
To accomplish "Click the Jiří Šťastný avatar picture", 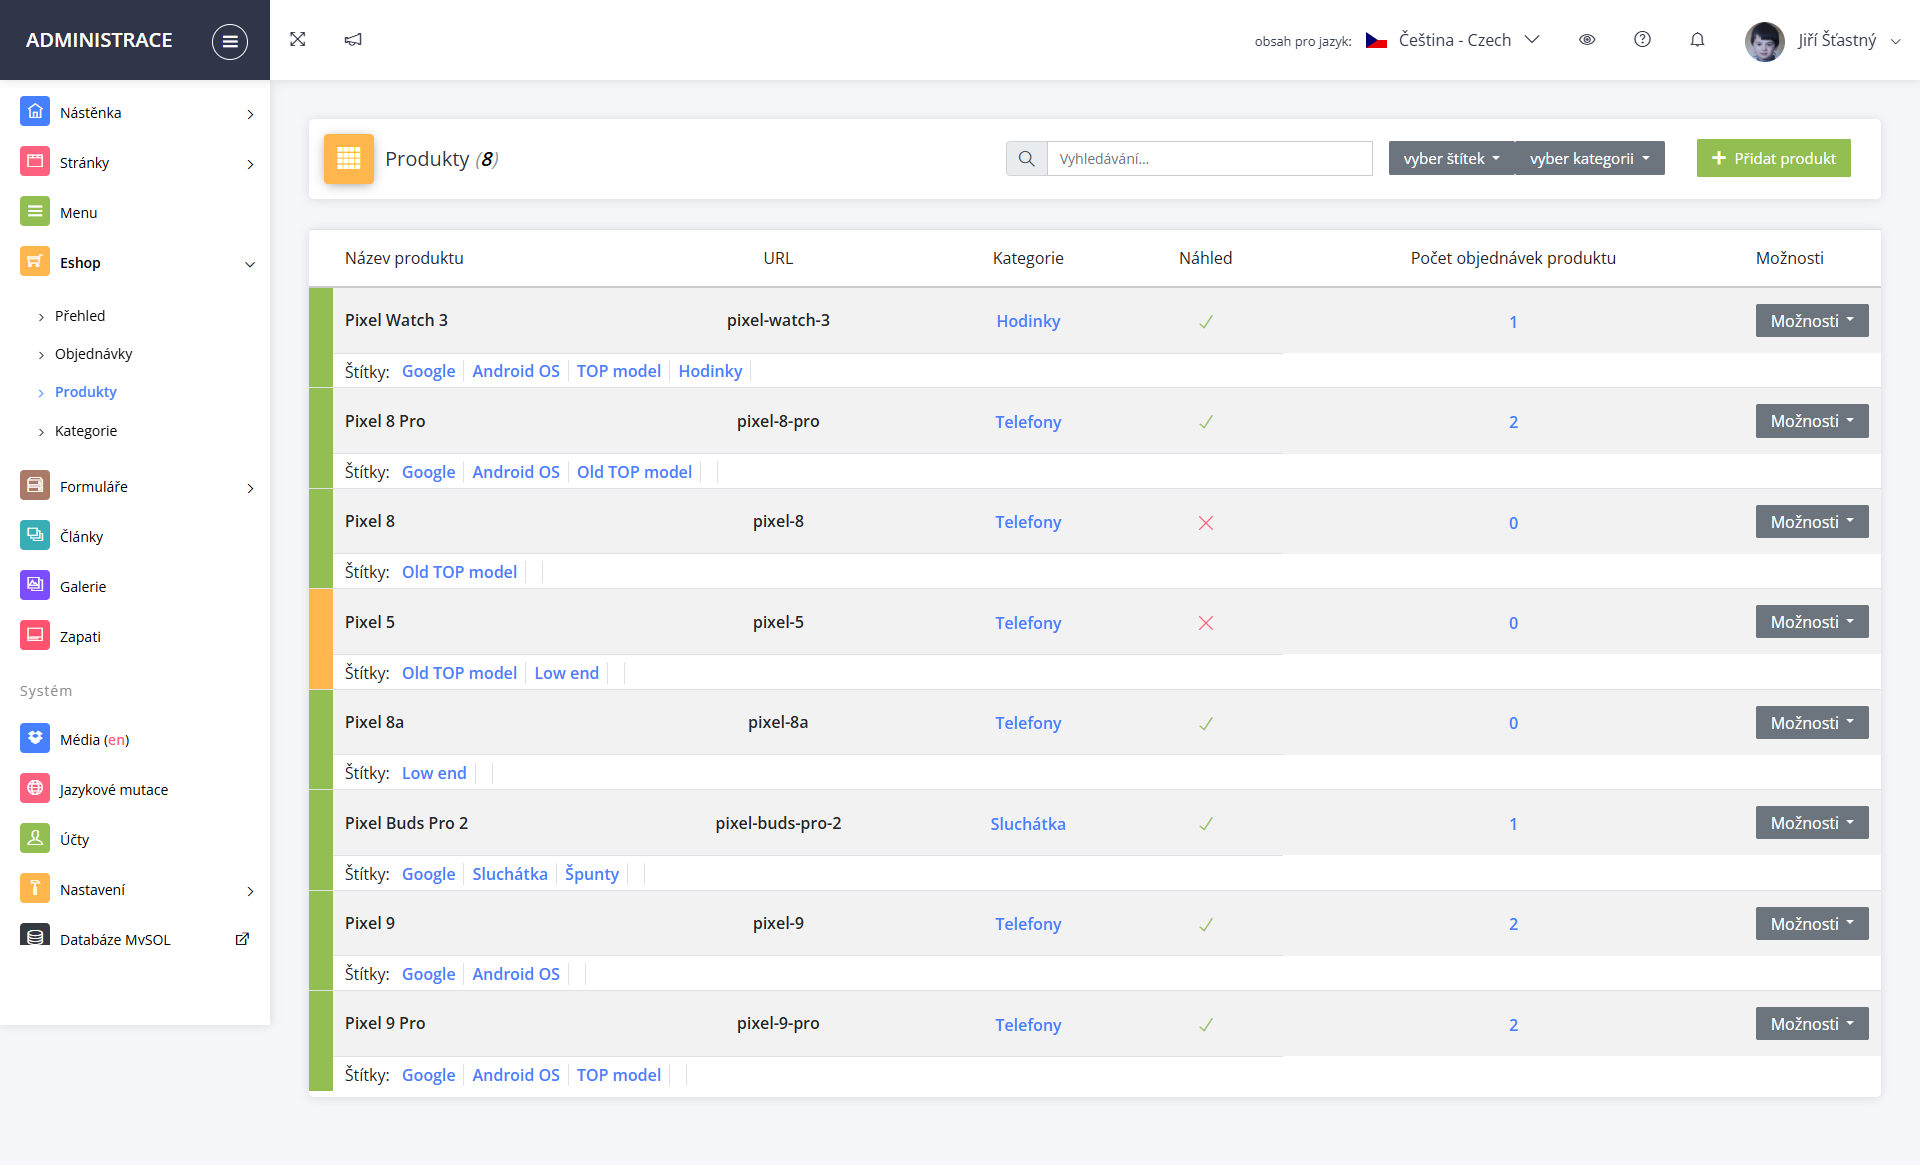I will point(1765,41).
